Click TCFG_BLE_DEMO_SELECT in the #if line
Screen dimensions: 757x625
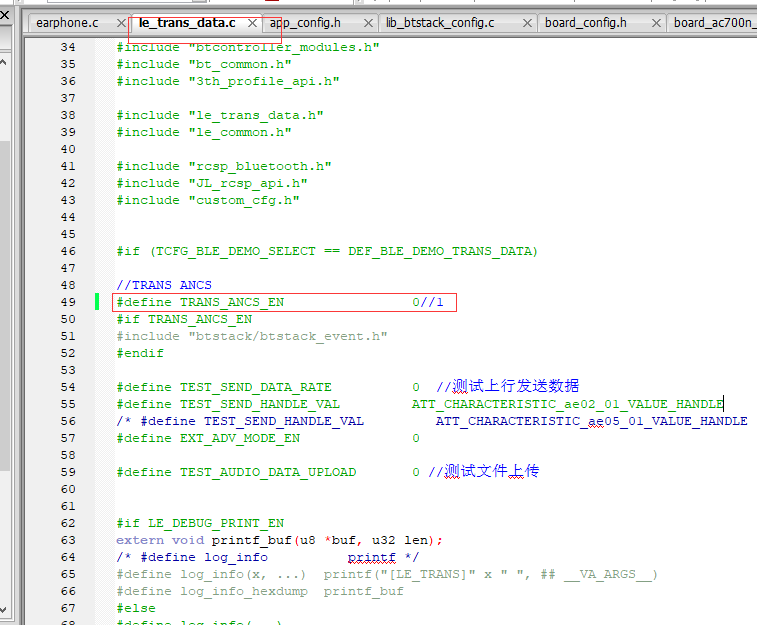pyautogui.click(x=236, y=251)
